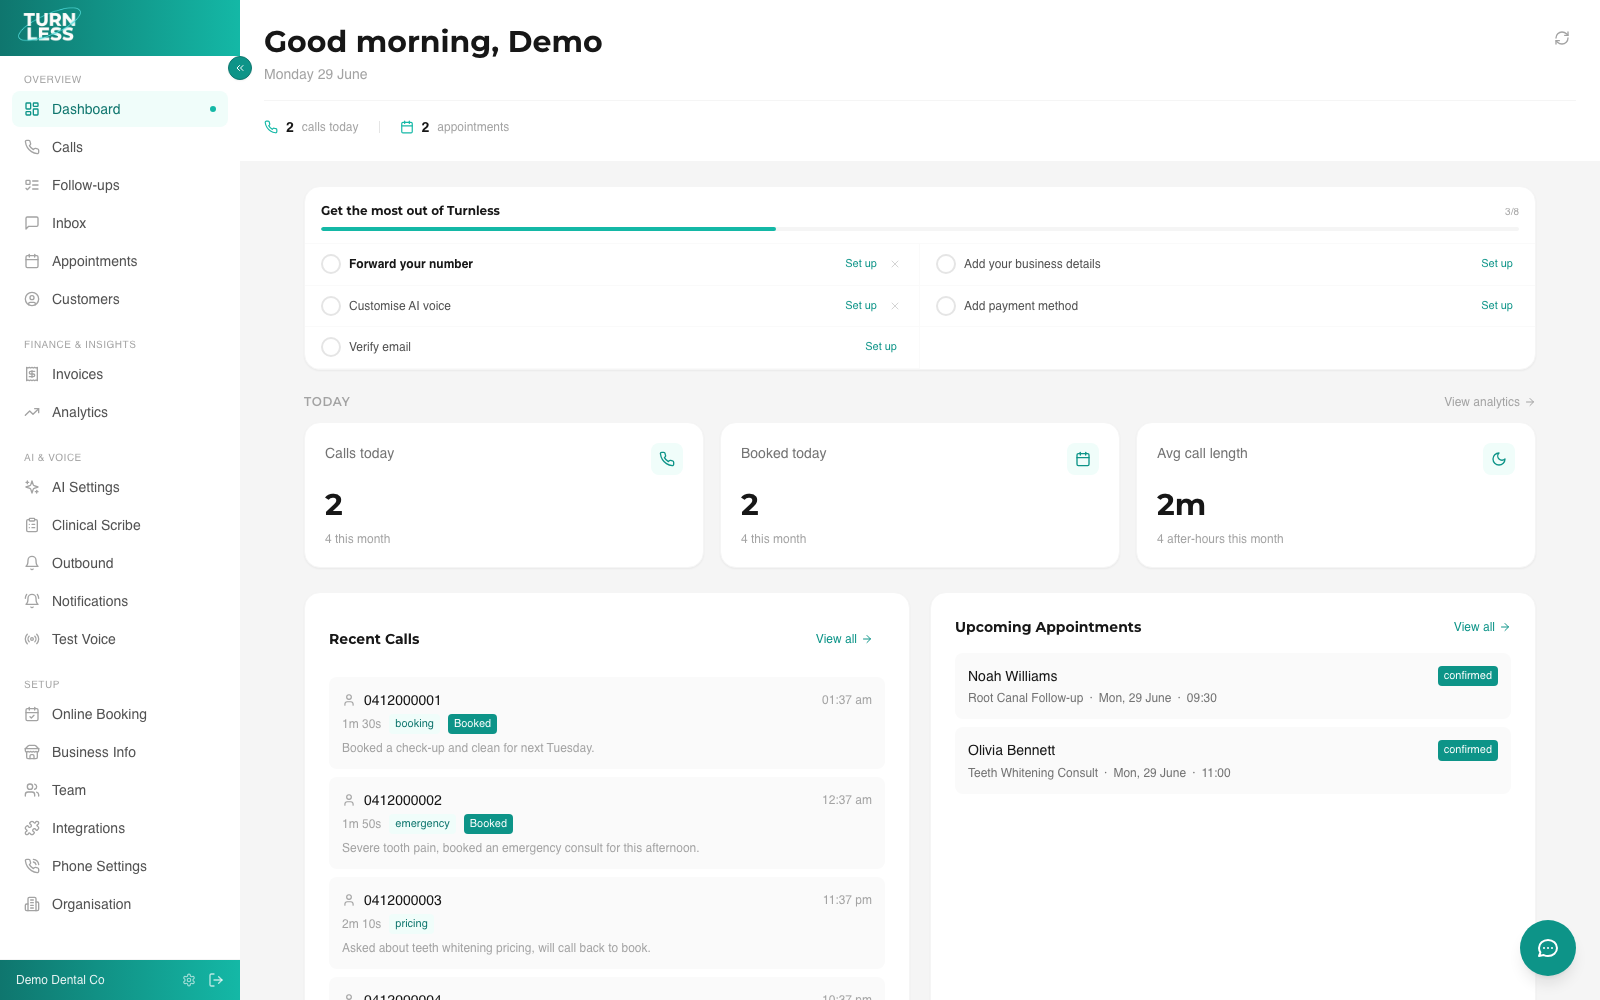Screen dimensions: 1600x1000
Task: Click the Phone Settings icon
Action: pyautogui.click(x=32, y=866)
